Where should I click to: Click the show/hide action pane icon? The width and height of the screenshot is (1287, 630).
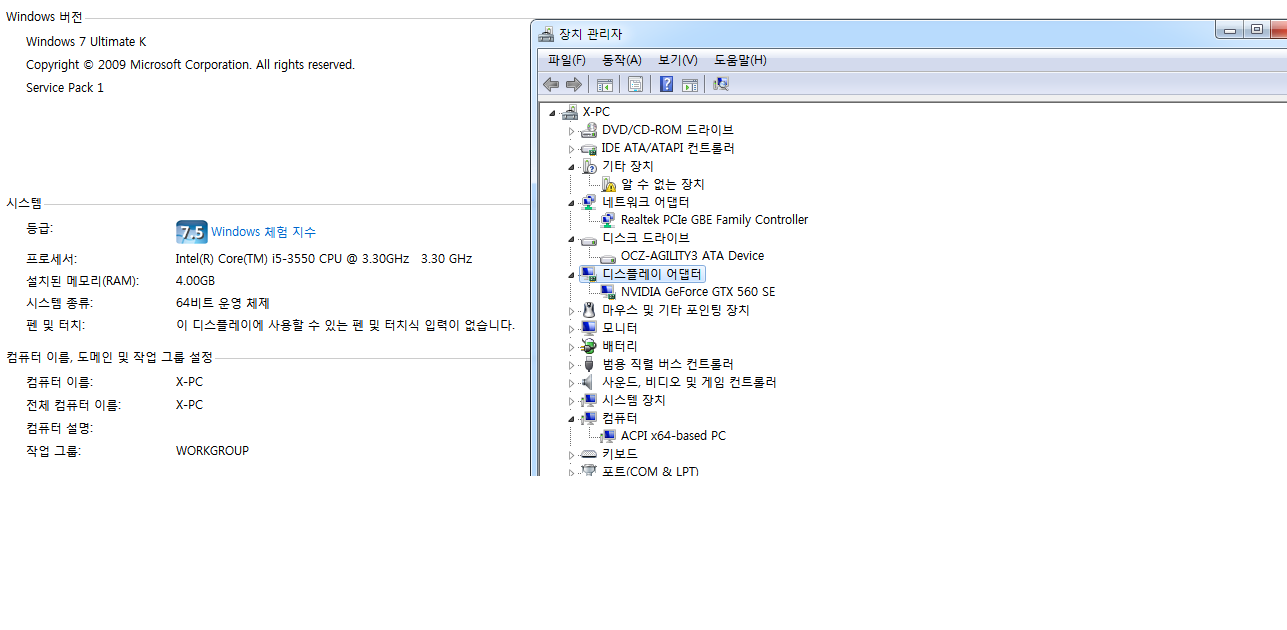tap(689, 85)
